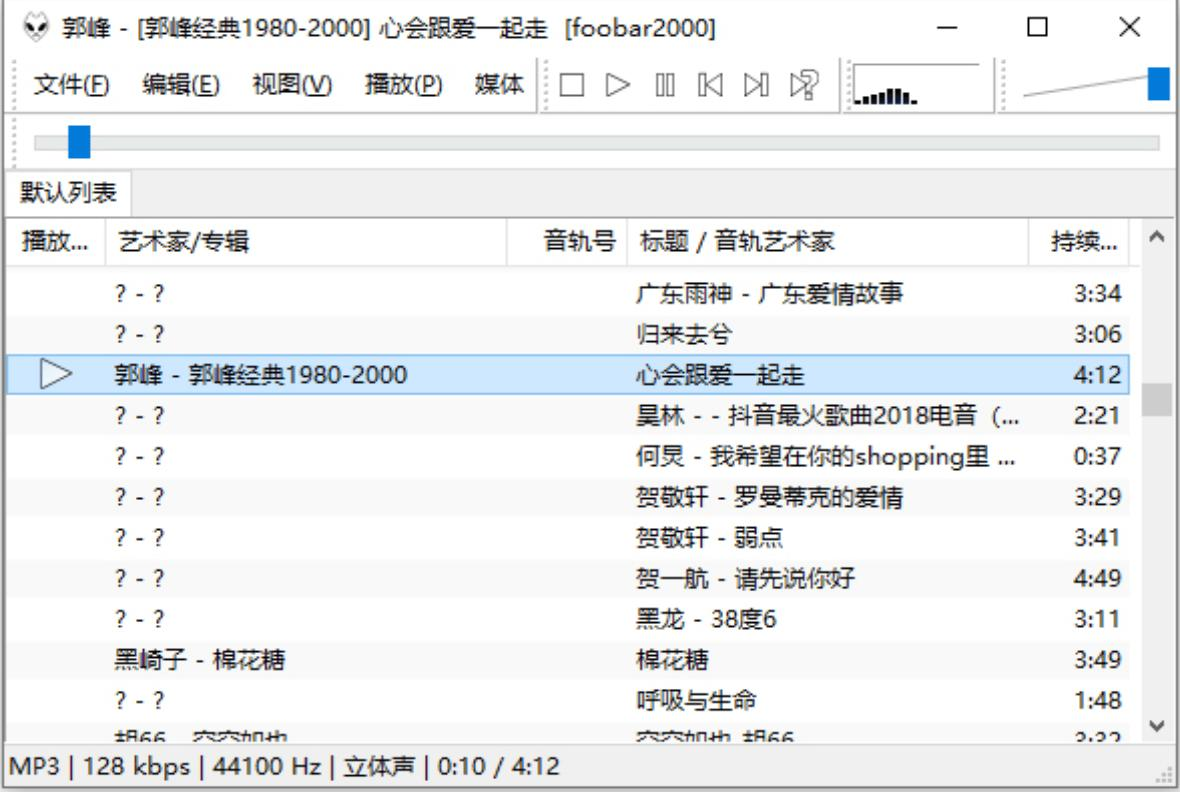The image size is (1180, 792).
Task: Open the 文件(F) menu
Action: (71, 84)
